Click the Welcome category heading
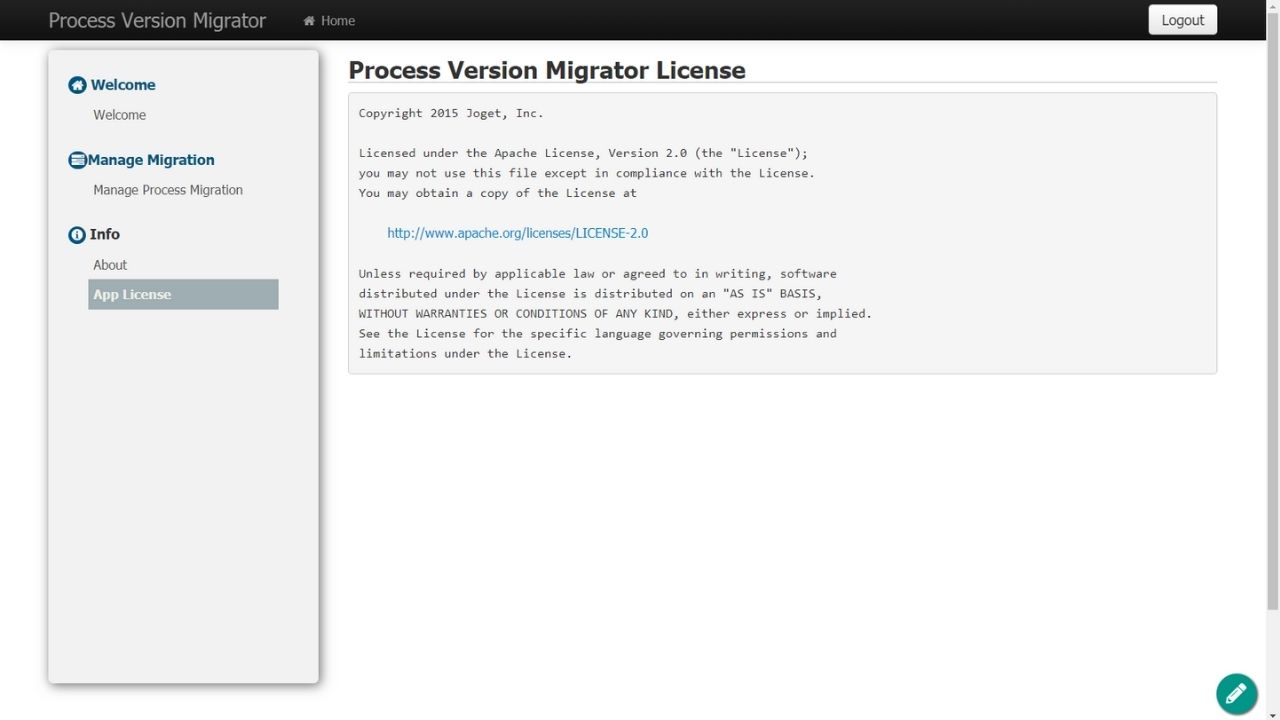 [123, 85]
